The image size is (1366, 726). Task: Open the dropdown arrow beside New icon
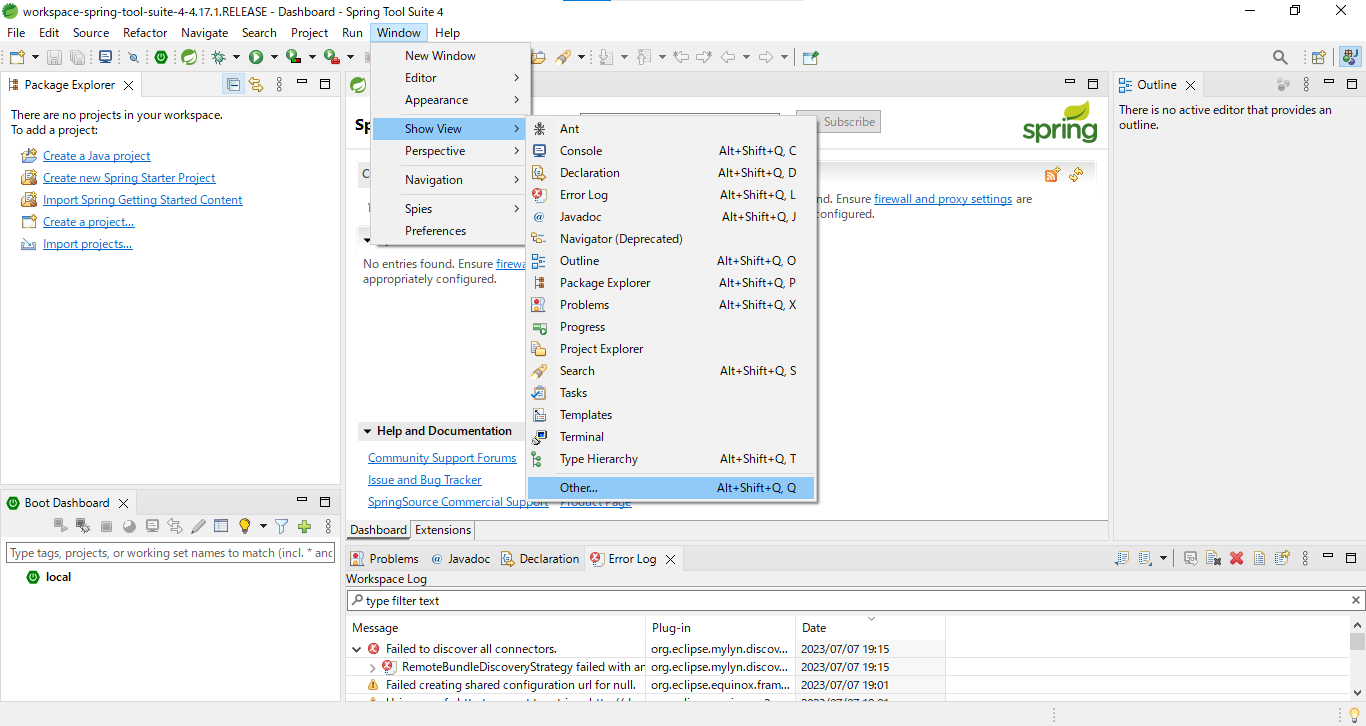(35, 57)
